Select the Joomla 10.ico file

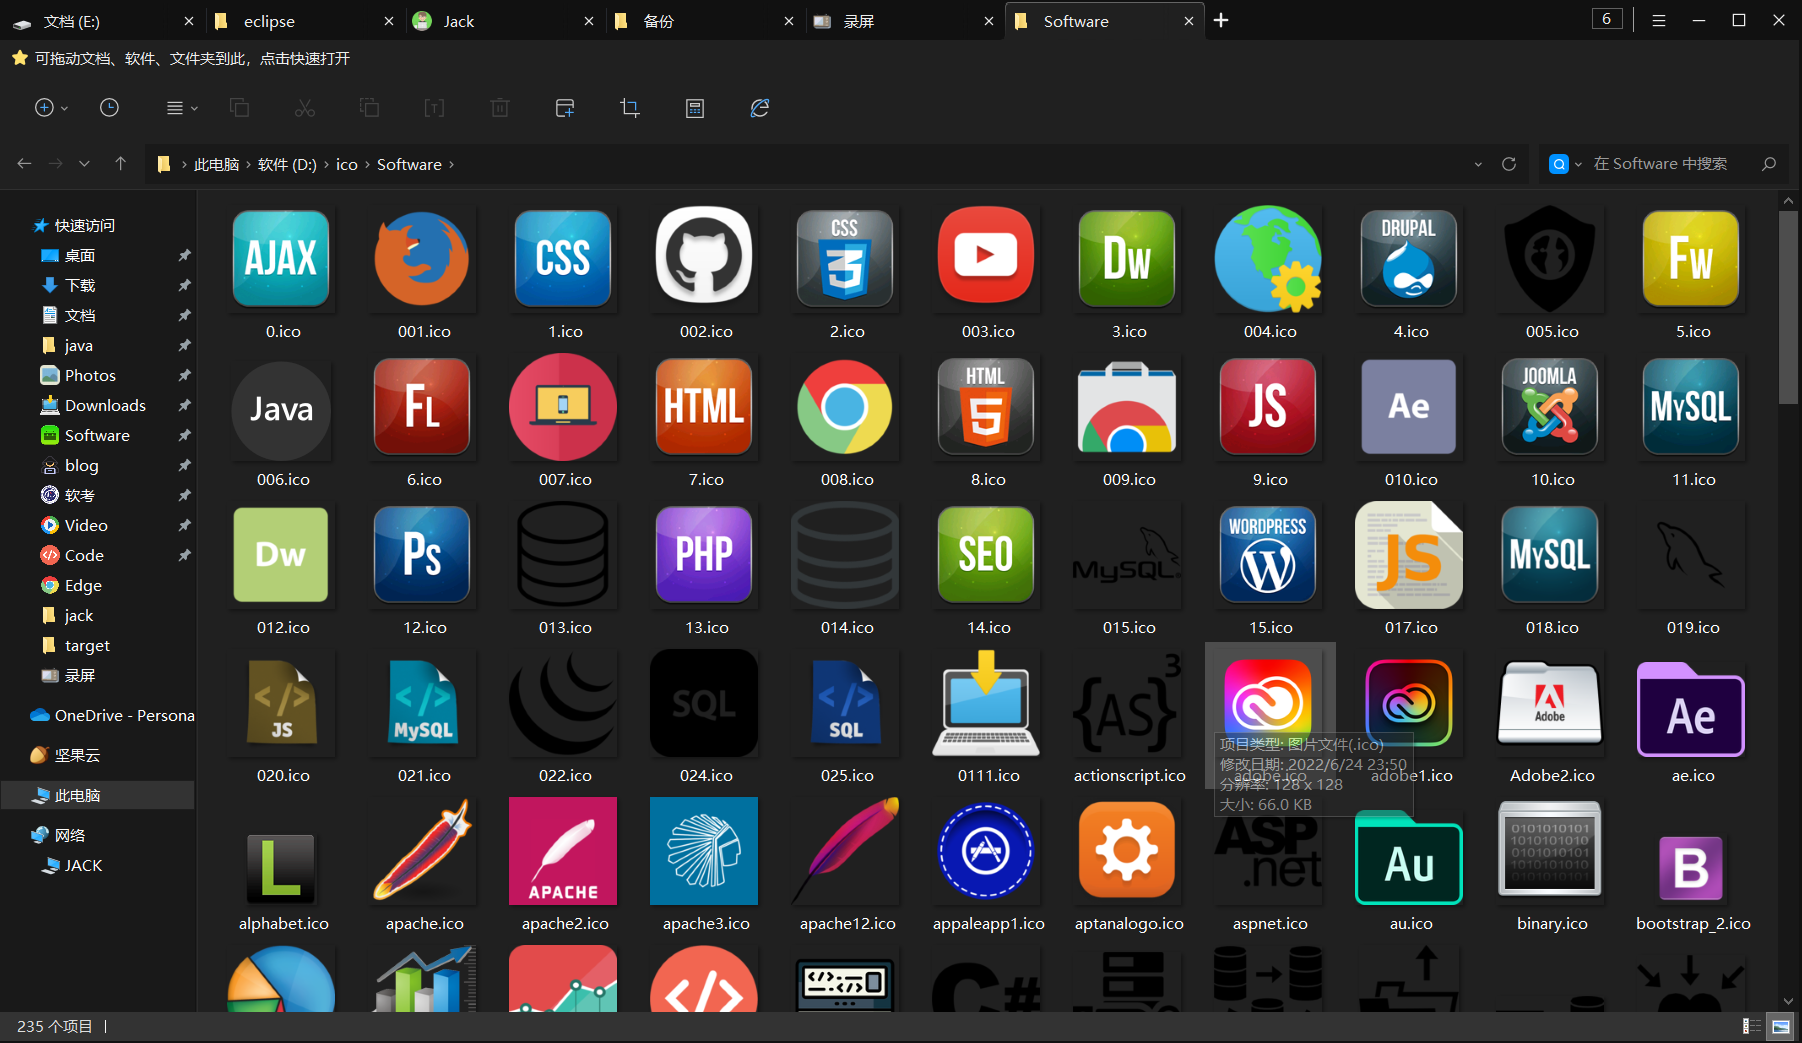click(1551, 422)
